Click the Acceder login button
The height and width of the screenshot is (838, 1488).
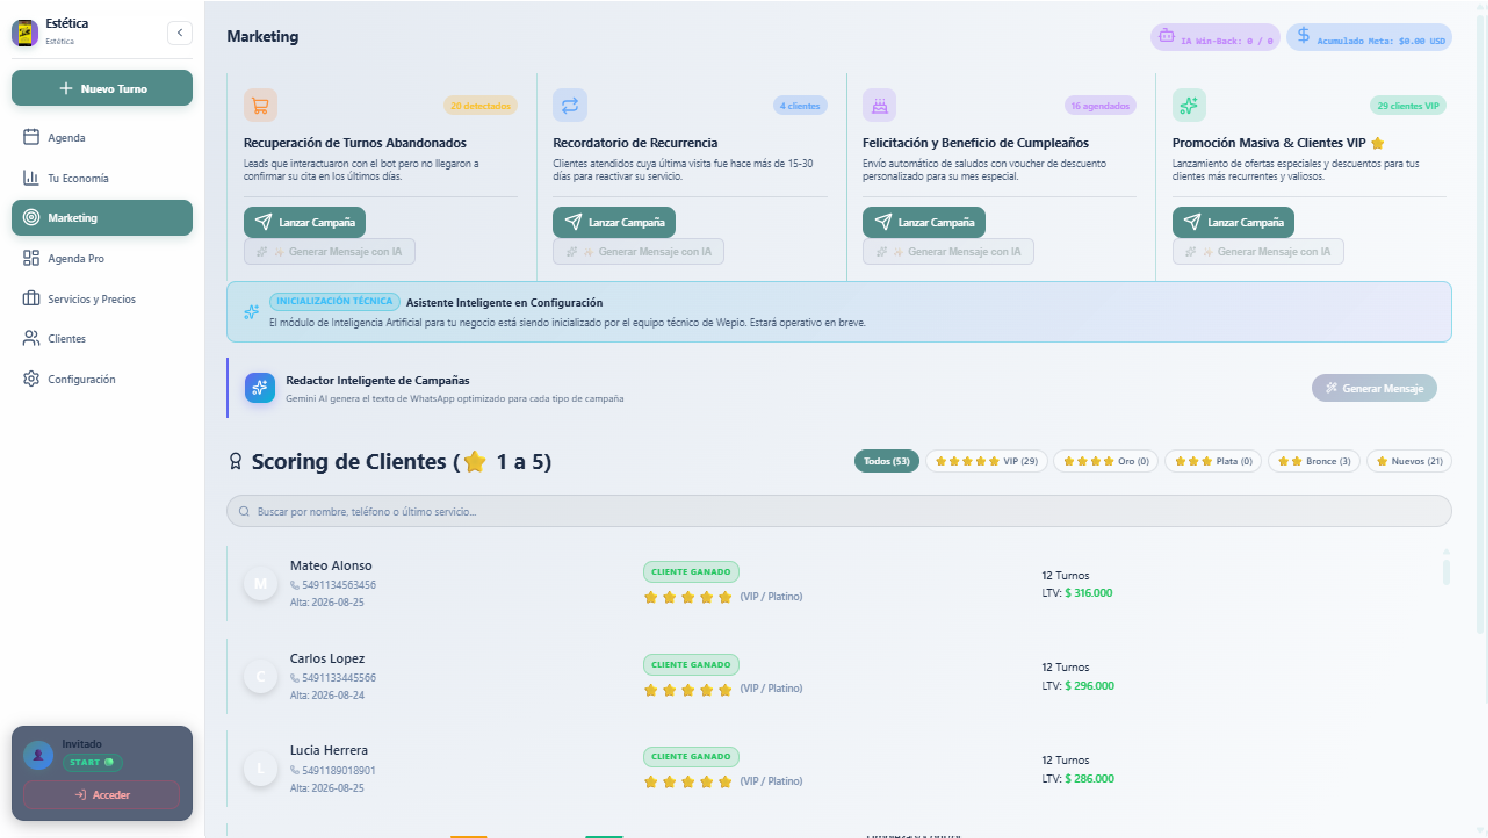pos(102,795)
